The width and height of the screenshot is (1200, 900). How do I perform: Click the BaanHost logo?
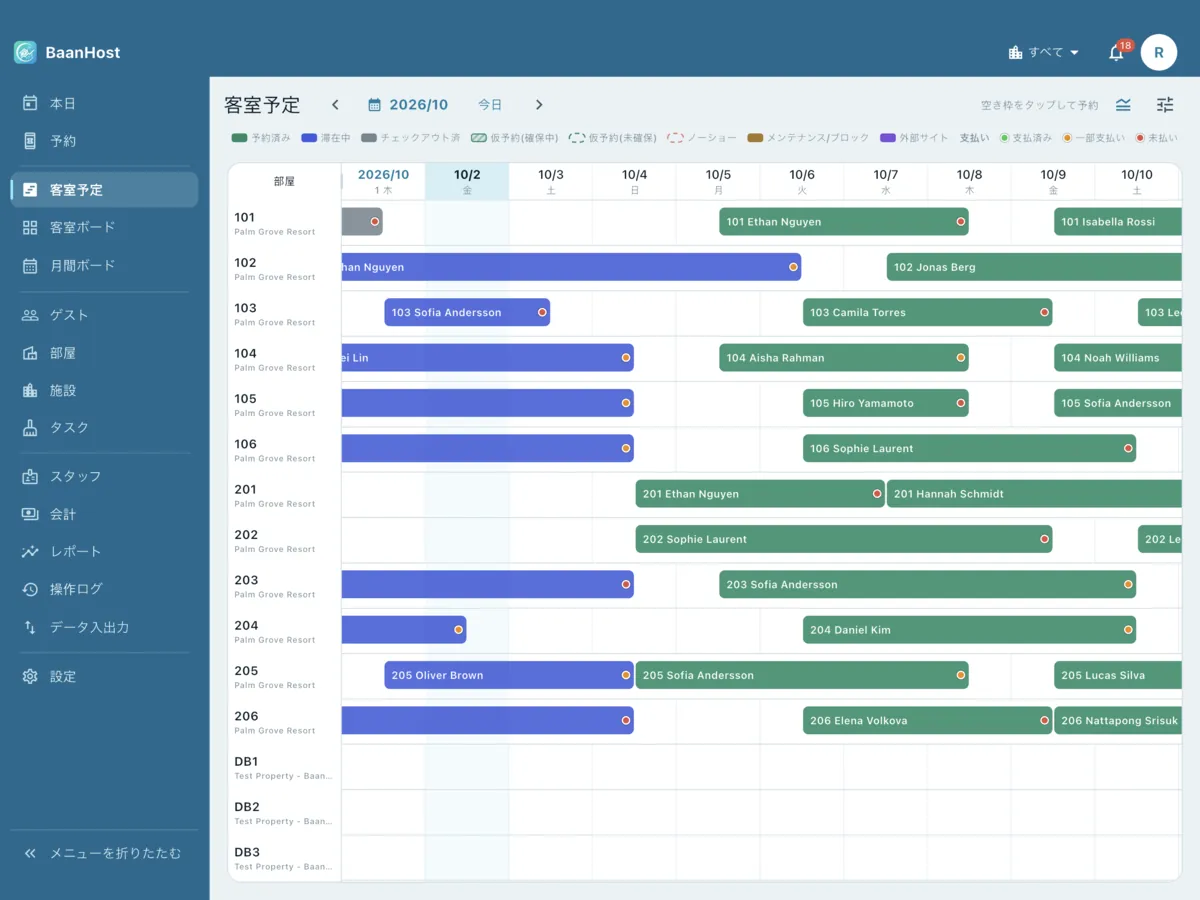point(25,52)
